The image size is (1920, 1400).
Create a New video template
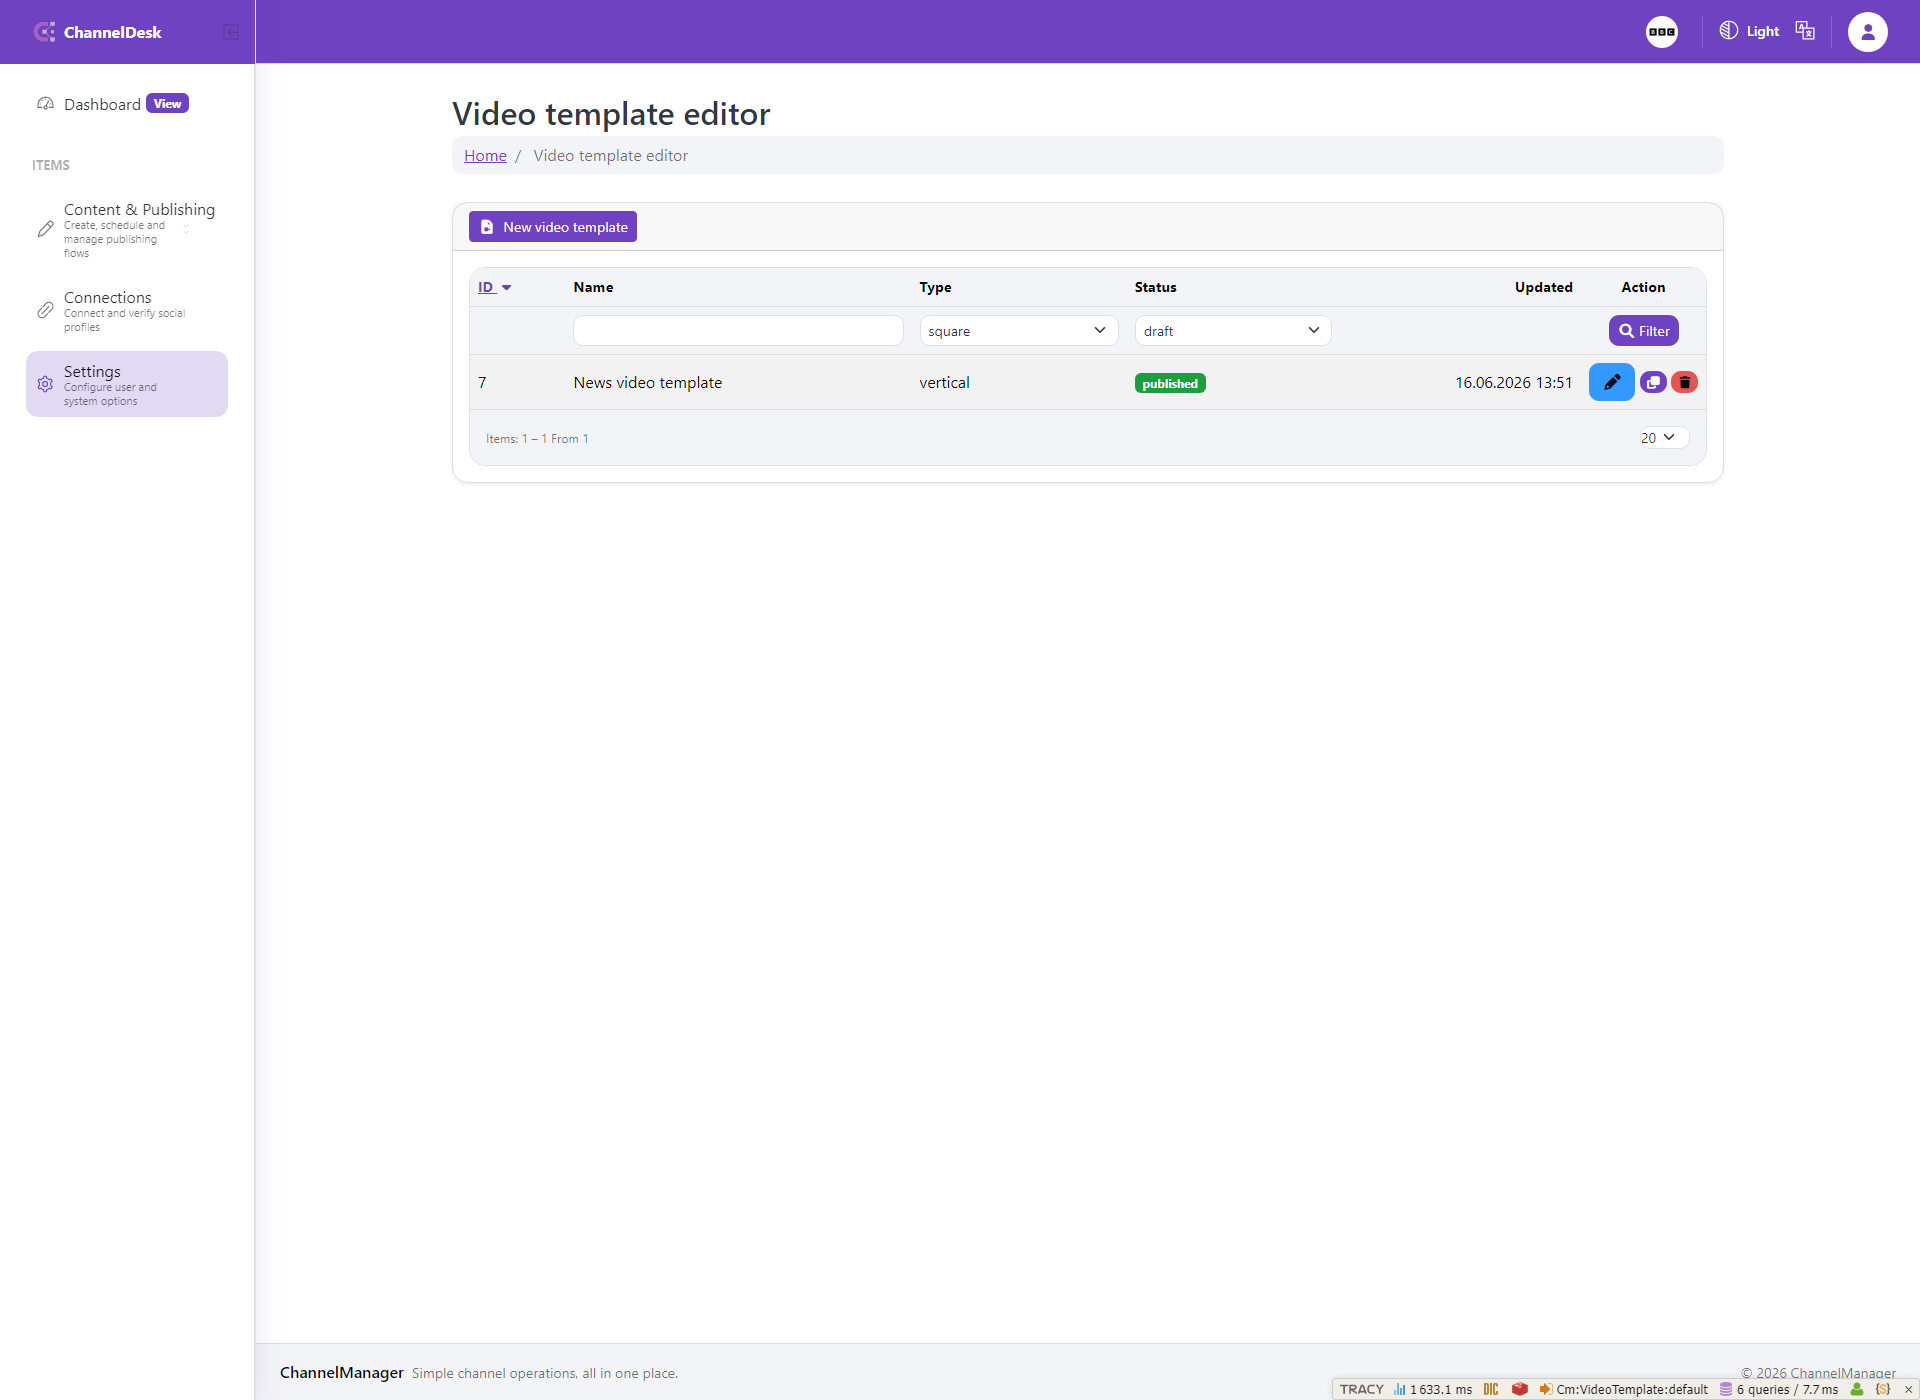[x=553, y=227]
